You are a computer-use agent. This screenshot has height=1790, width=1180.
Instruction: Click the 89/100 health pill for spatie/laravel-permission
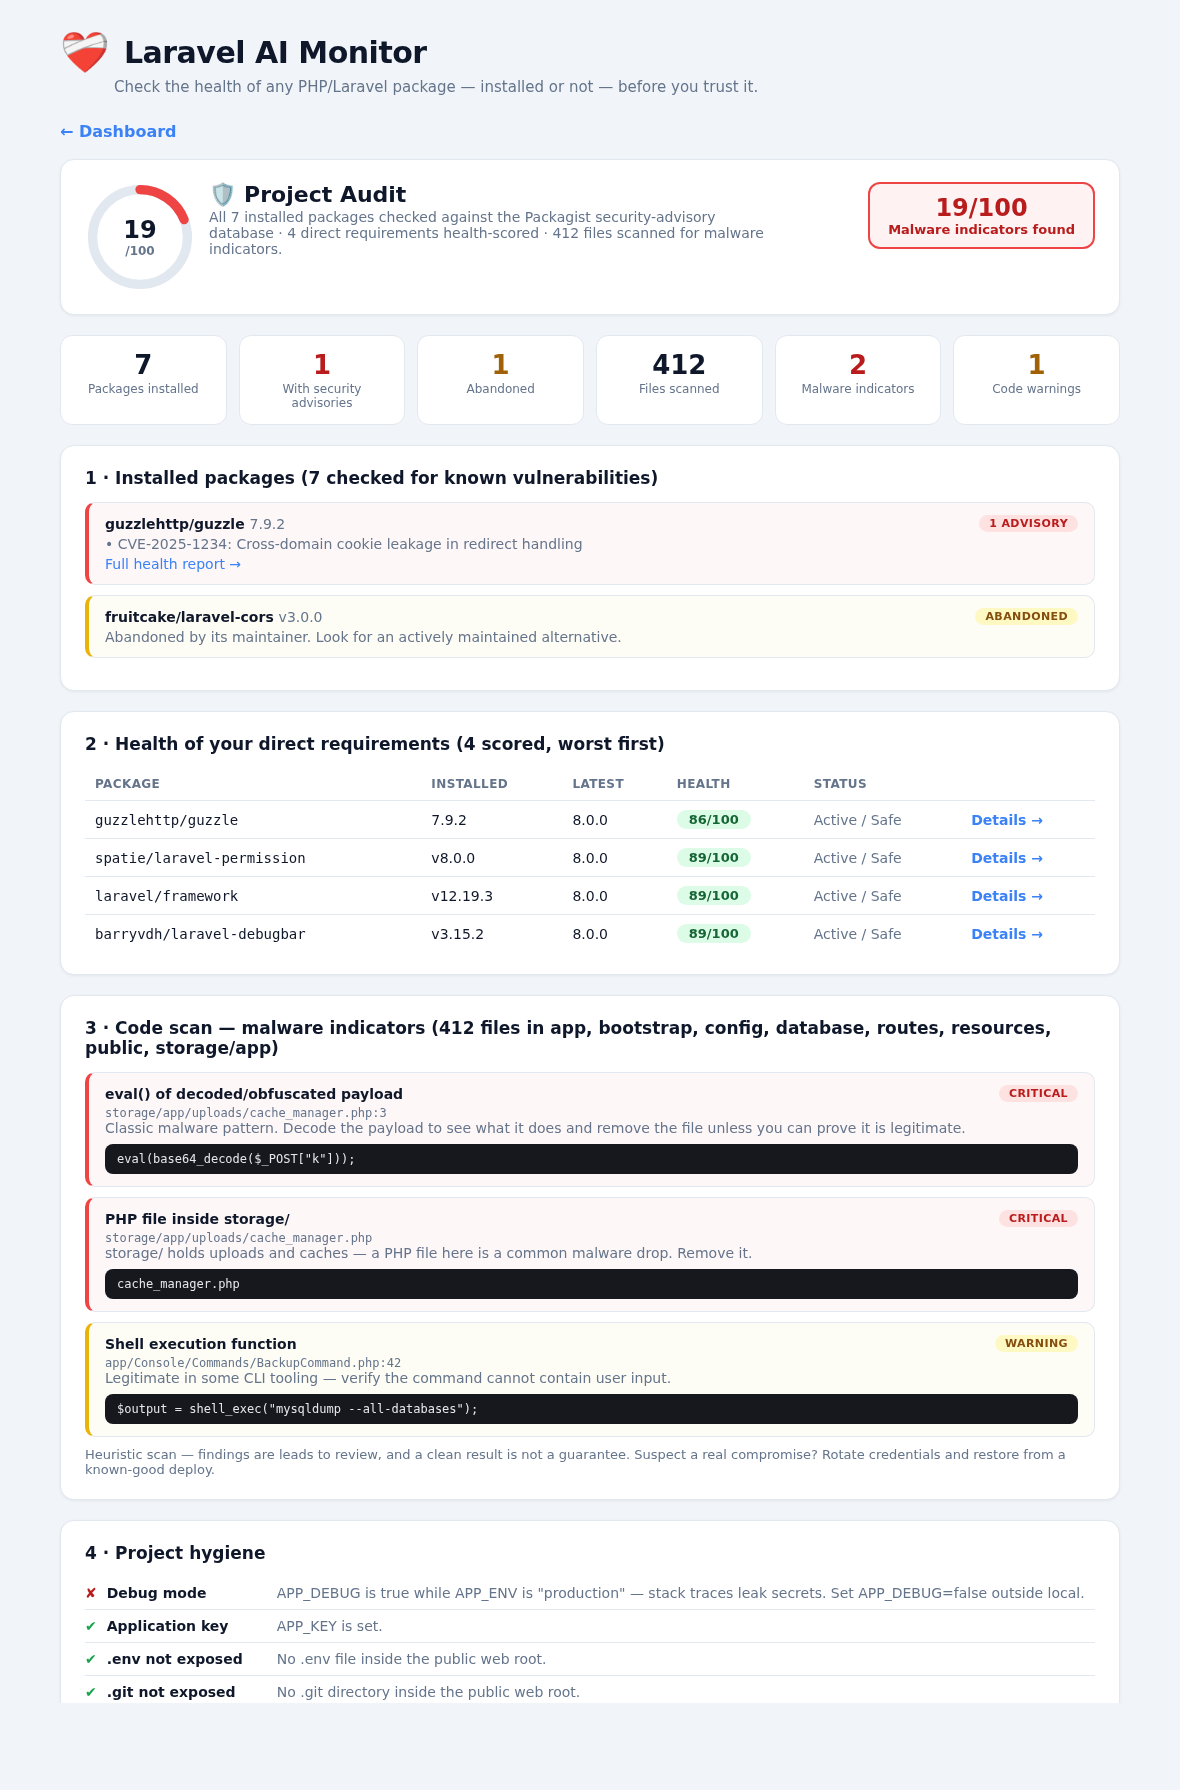click(713, 858)
